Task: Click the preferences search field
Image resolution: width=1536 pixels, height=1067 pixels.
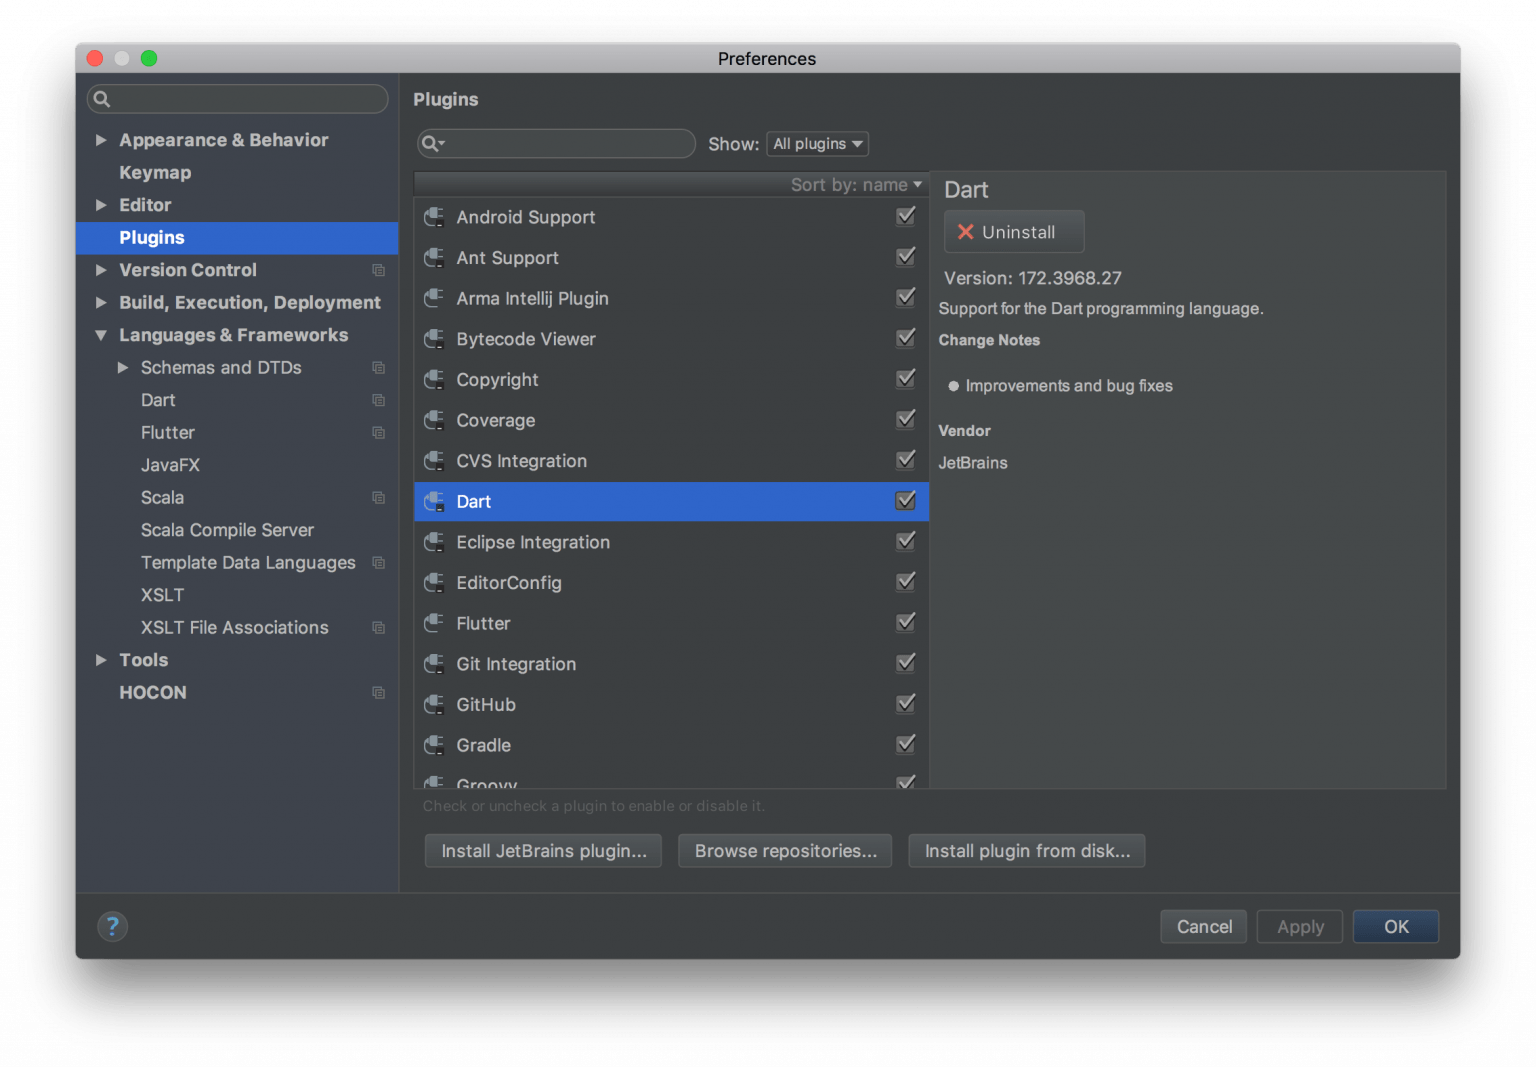Action: pos(238,99)
